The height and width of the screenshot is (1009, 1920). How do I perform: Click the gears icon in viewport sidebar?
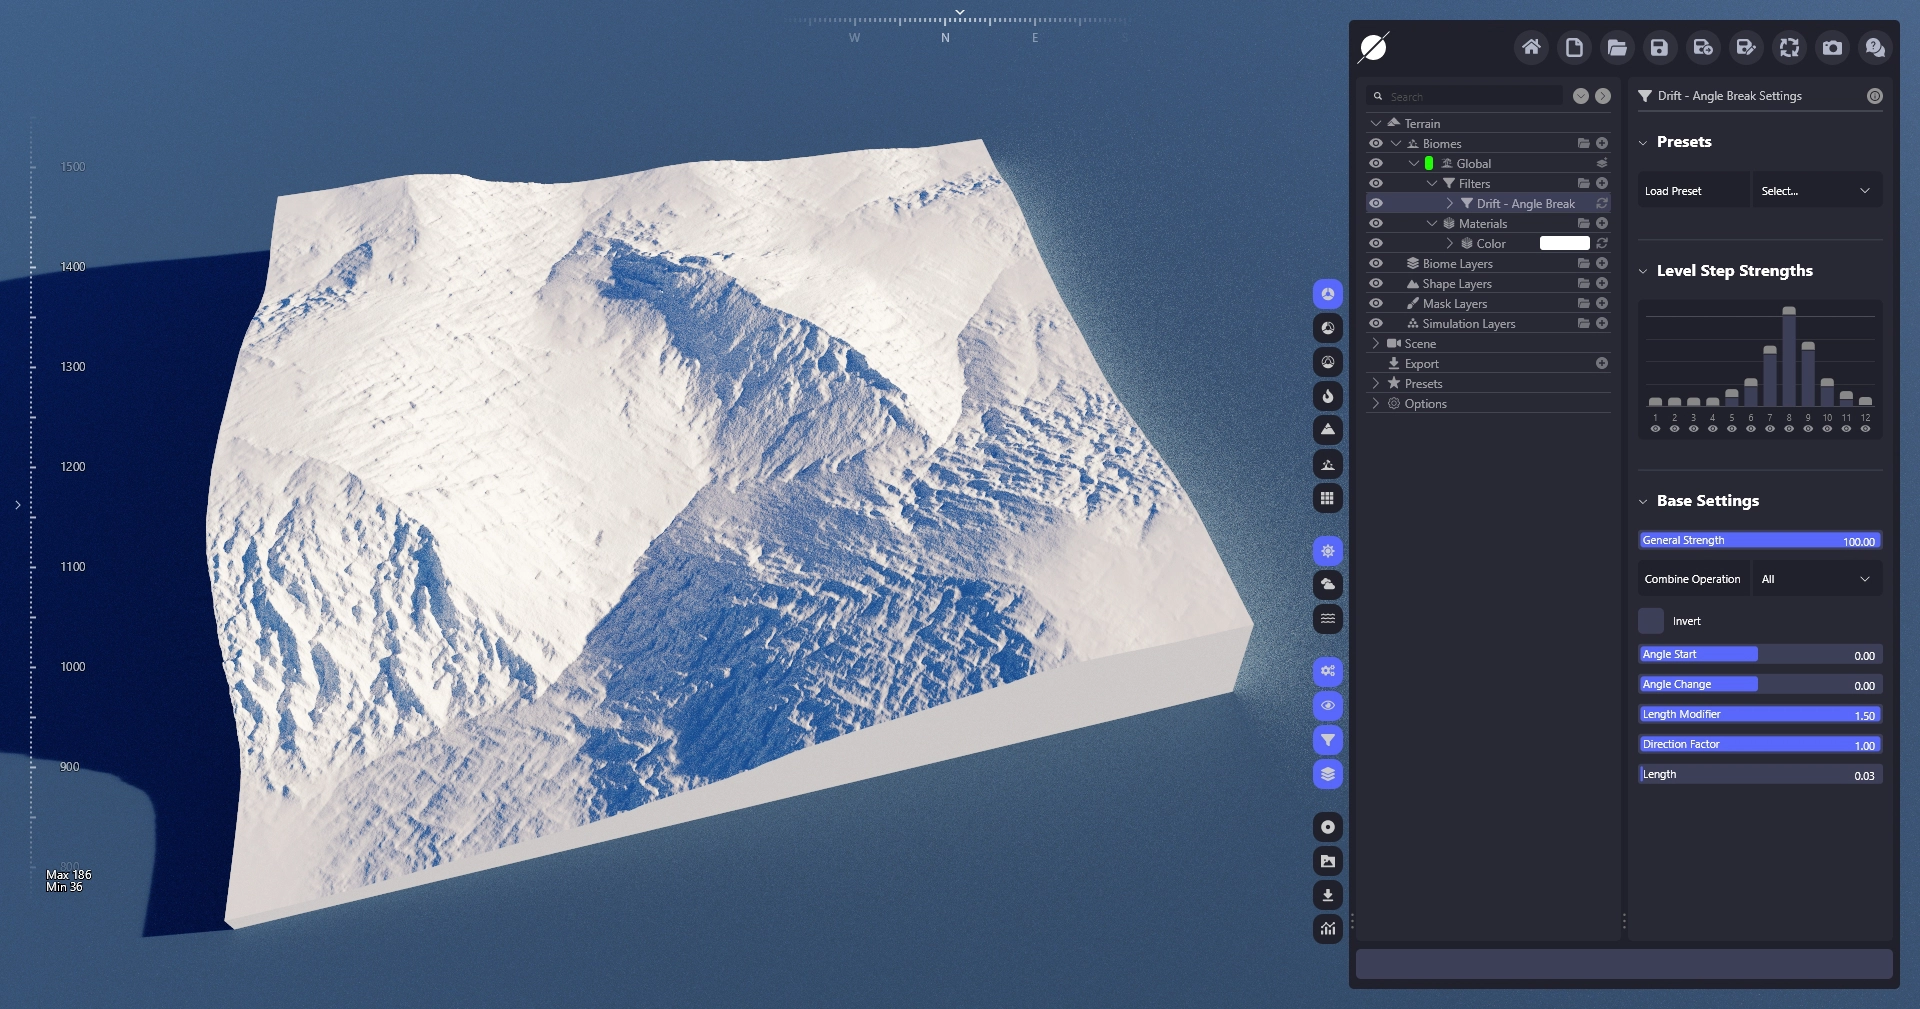coord(1328,672)
